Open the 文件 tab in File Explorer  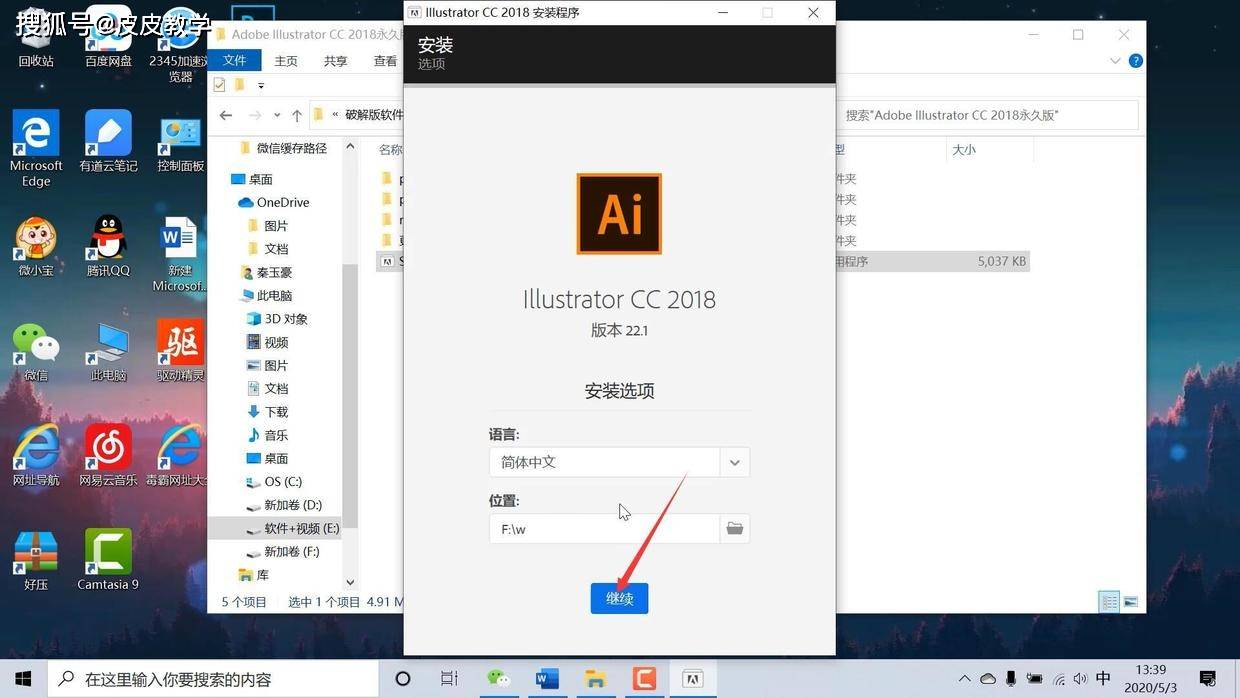235,60
